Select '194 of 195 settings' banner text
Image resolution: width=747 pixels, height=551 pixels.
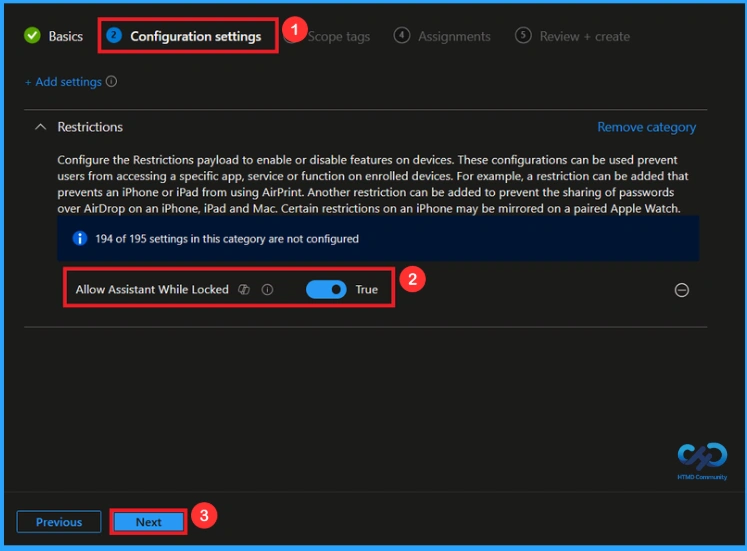pyautogui.click(x=227, y=239)
